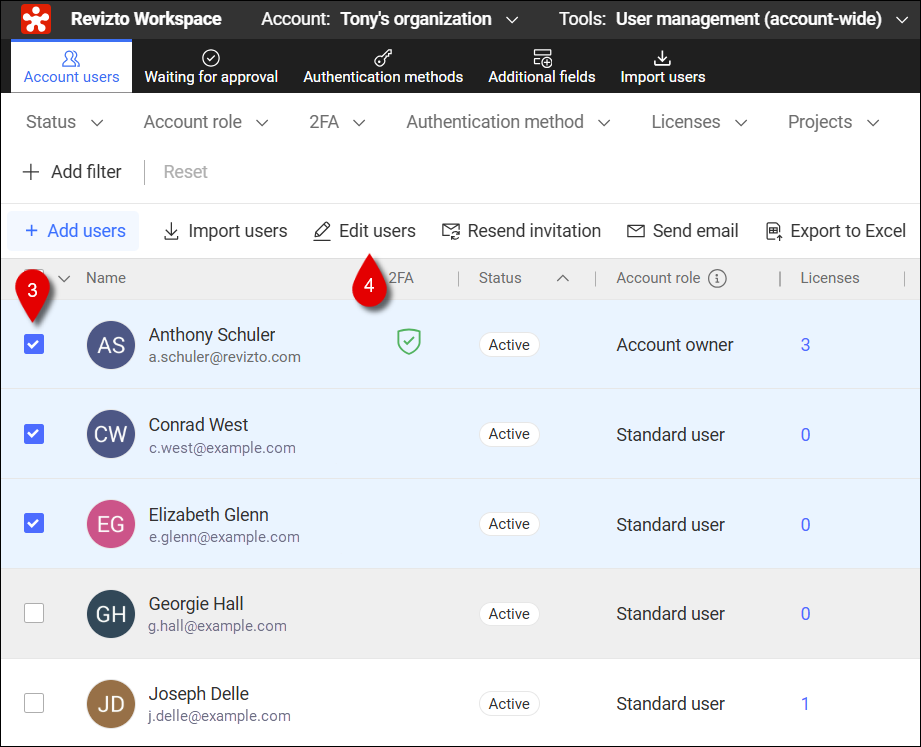921x747 pixels.
Task: Click the Reset filters link
Action: (185, 172)
